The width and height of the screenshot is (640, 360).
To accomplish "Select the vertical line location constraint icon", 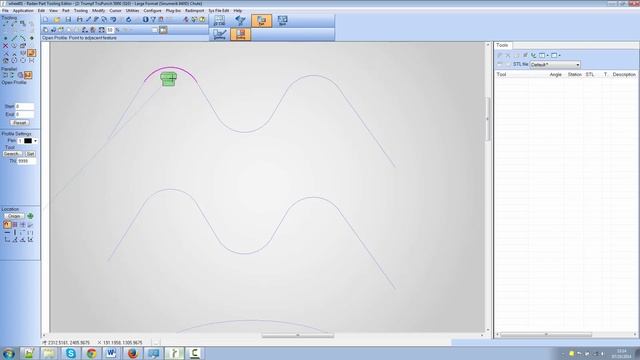I will point(15,232).
